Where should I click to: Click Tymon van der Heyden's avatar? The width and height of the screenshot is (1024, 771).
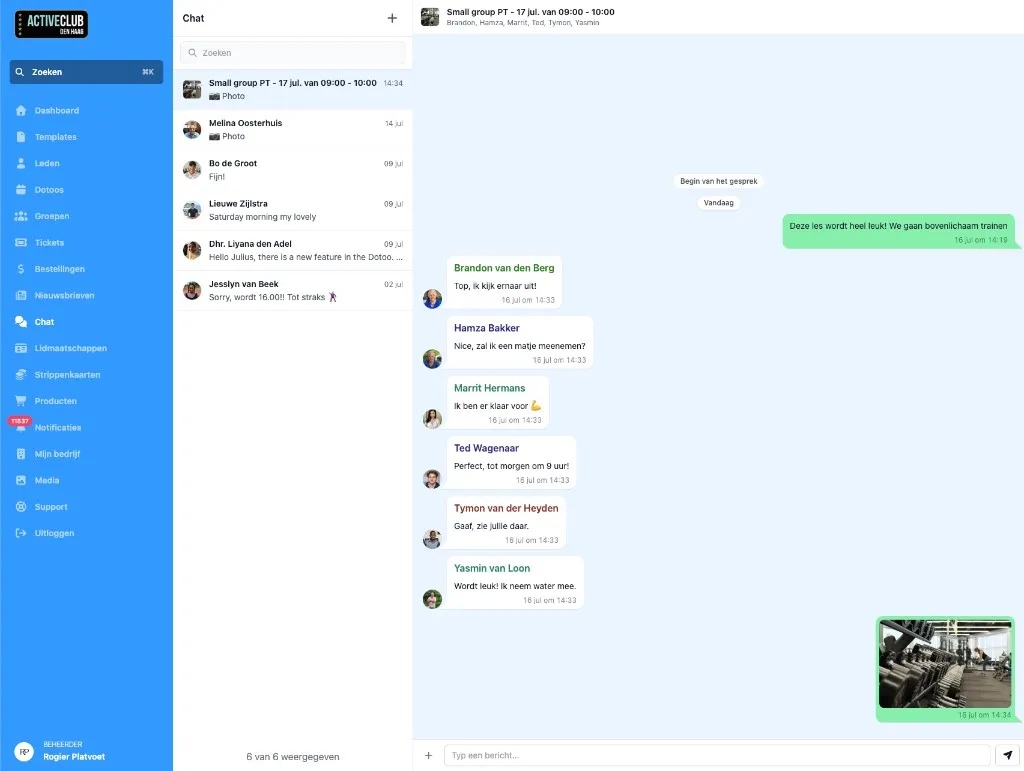coord(432,539)
